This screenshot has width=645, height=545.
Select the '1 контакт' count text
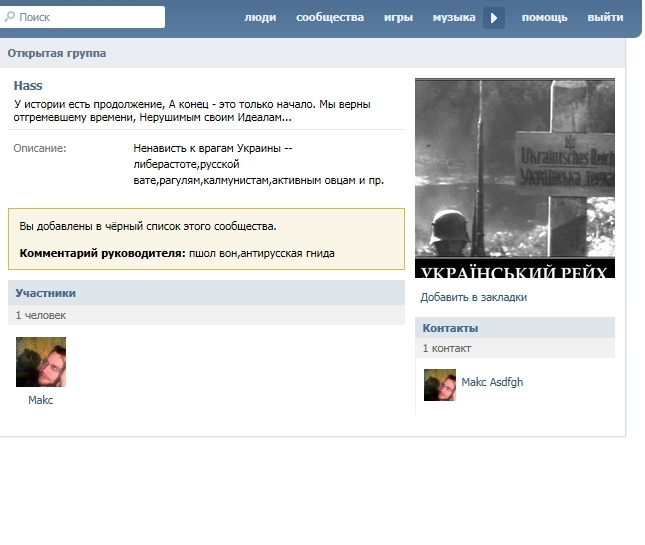[447, 348]
